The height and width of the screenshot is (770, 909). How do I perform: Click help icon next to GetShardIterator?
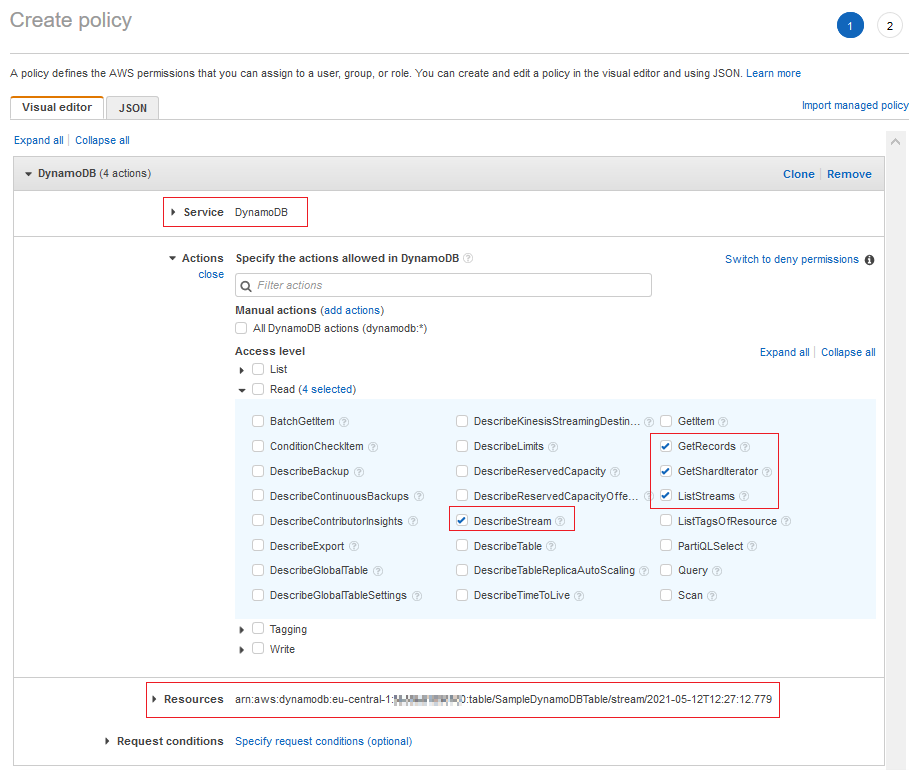pyautogui.click(x=767, y=472)
